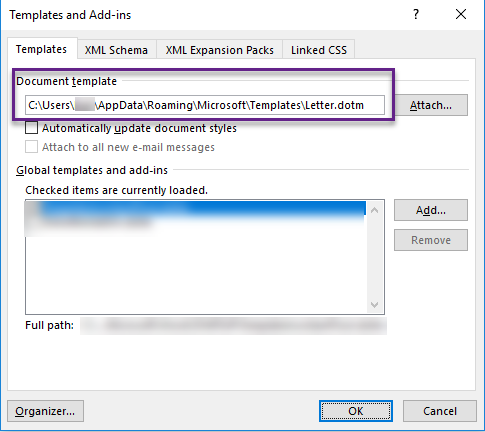Open the XML Schema tab
The height and width of the screenshot is (432, 485).
pyautogui.click(x=116, y=50)
